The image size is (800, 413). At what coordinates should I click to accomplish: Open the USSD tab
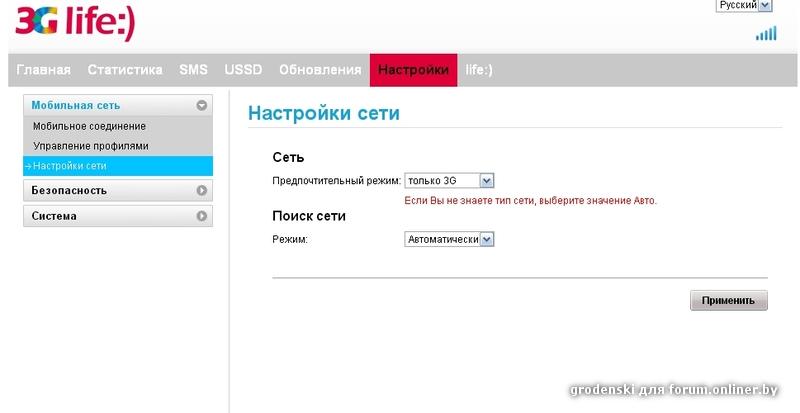(x=243, y=70)
